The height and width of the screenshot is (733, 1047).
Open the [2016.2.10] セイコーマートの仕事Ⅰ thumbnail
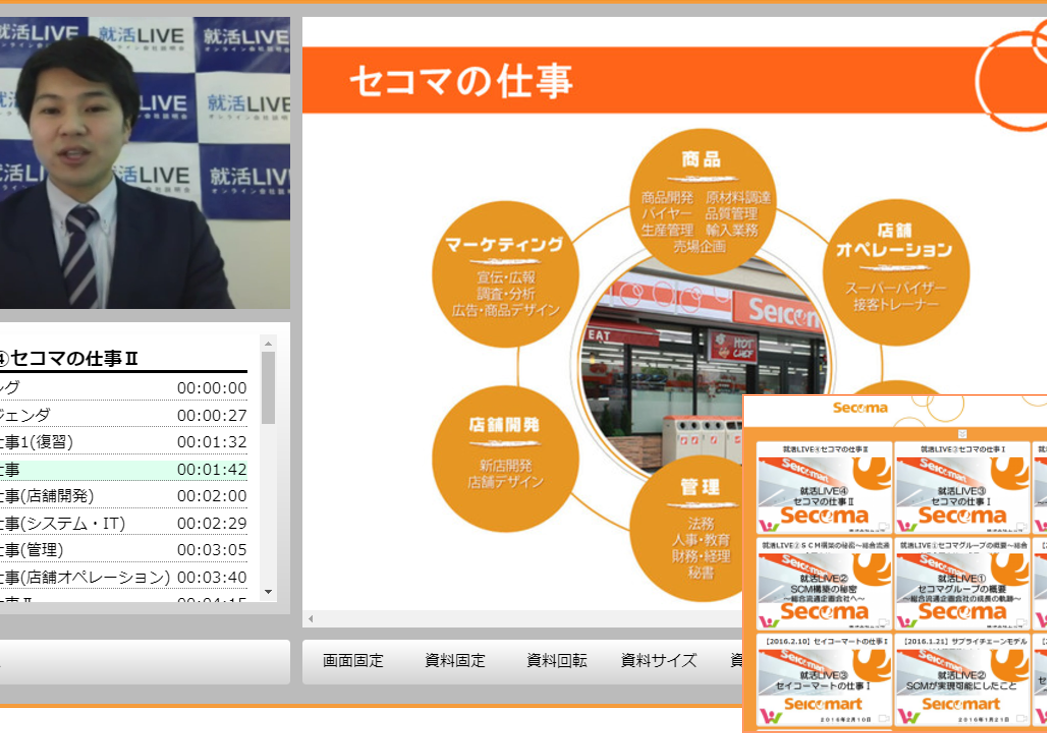point(825,680)
